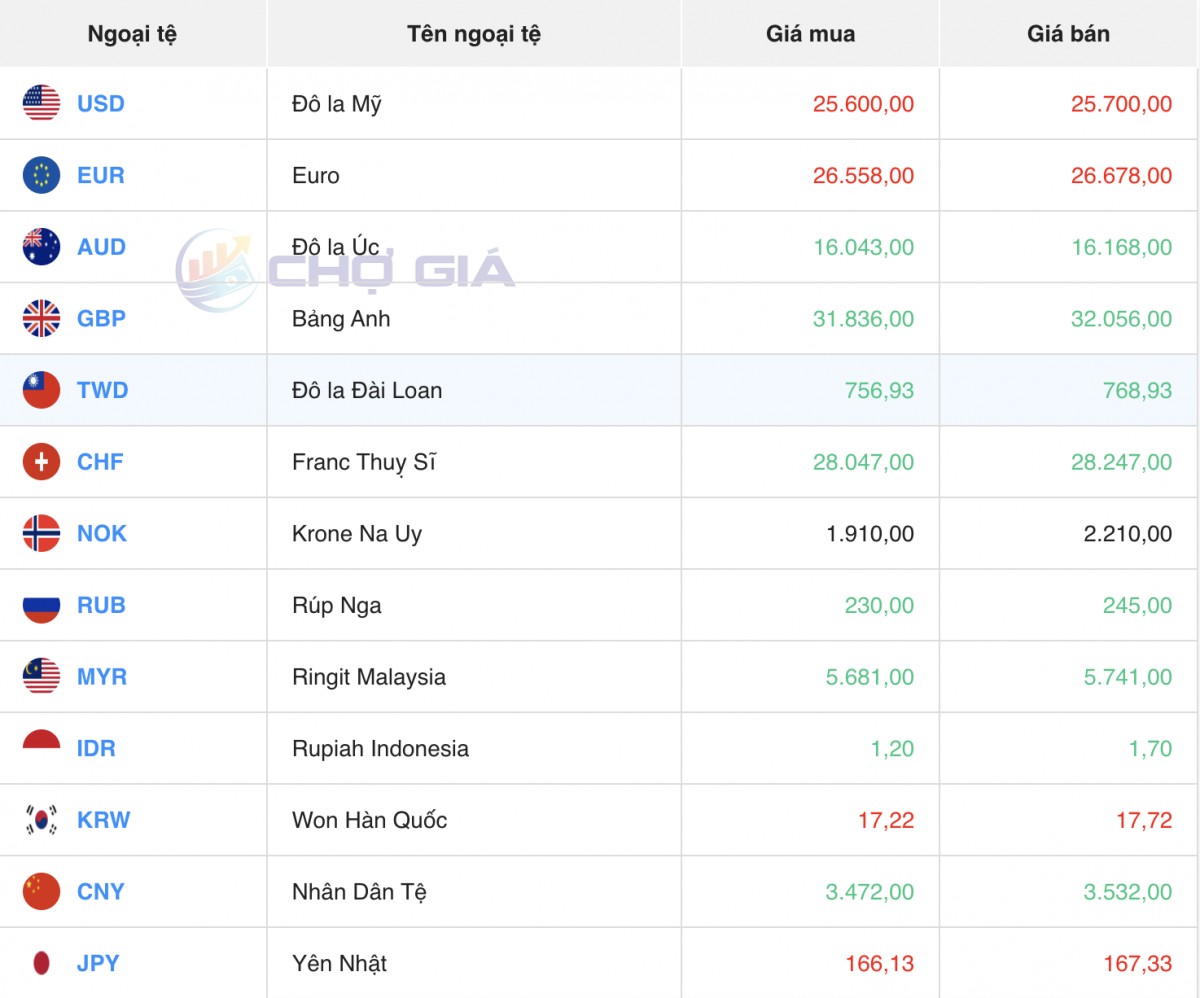Click the Chợ Giá watermark logo

pyautogui.click(x=345, y=269)
